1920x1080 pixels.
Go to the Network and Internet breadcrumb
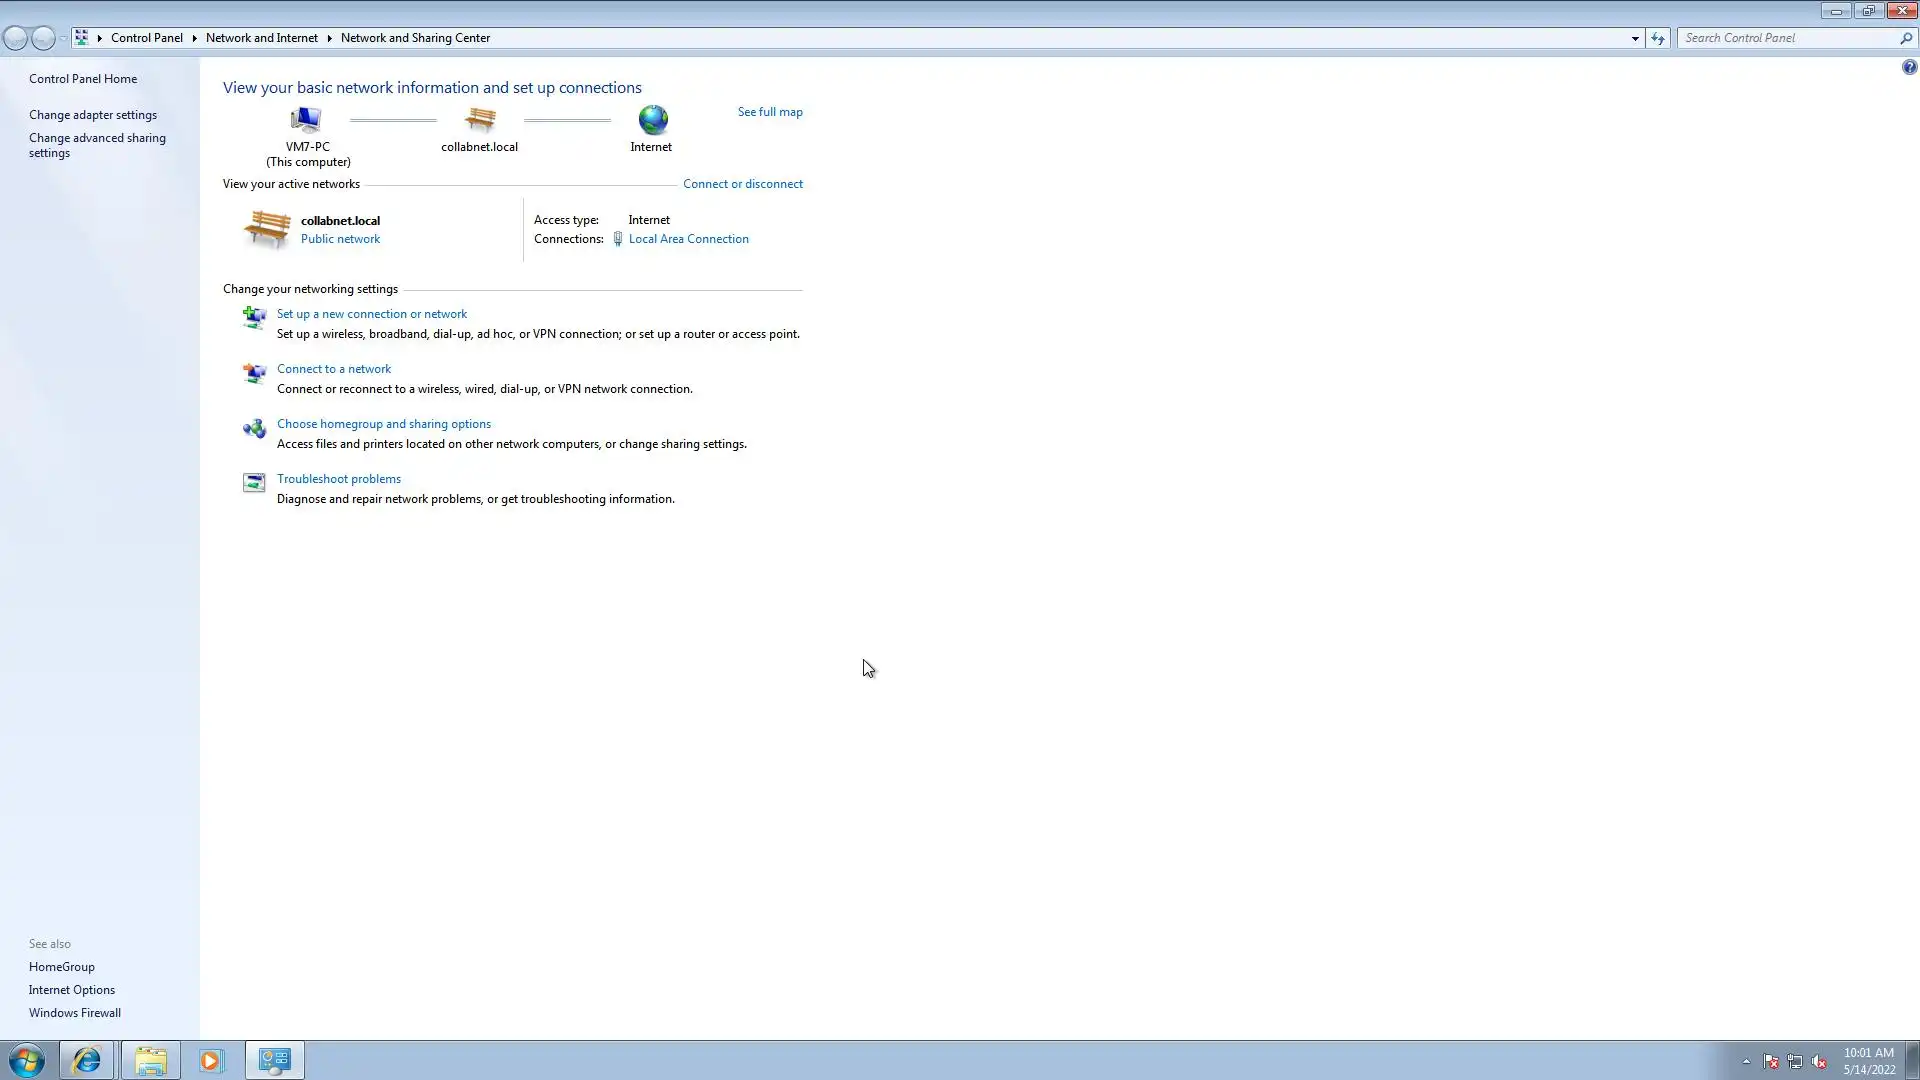(261, 38)
